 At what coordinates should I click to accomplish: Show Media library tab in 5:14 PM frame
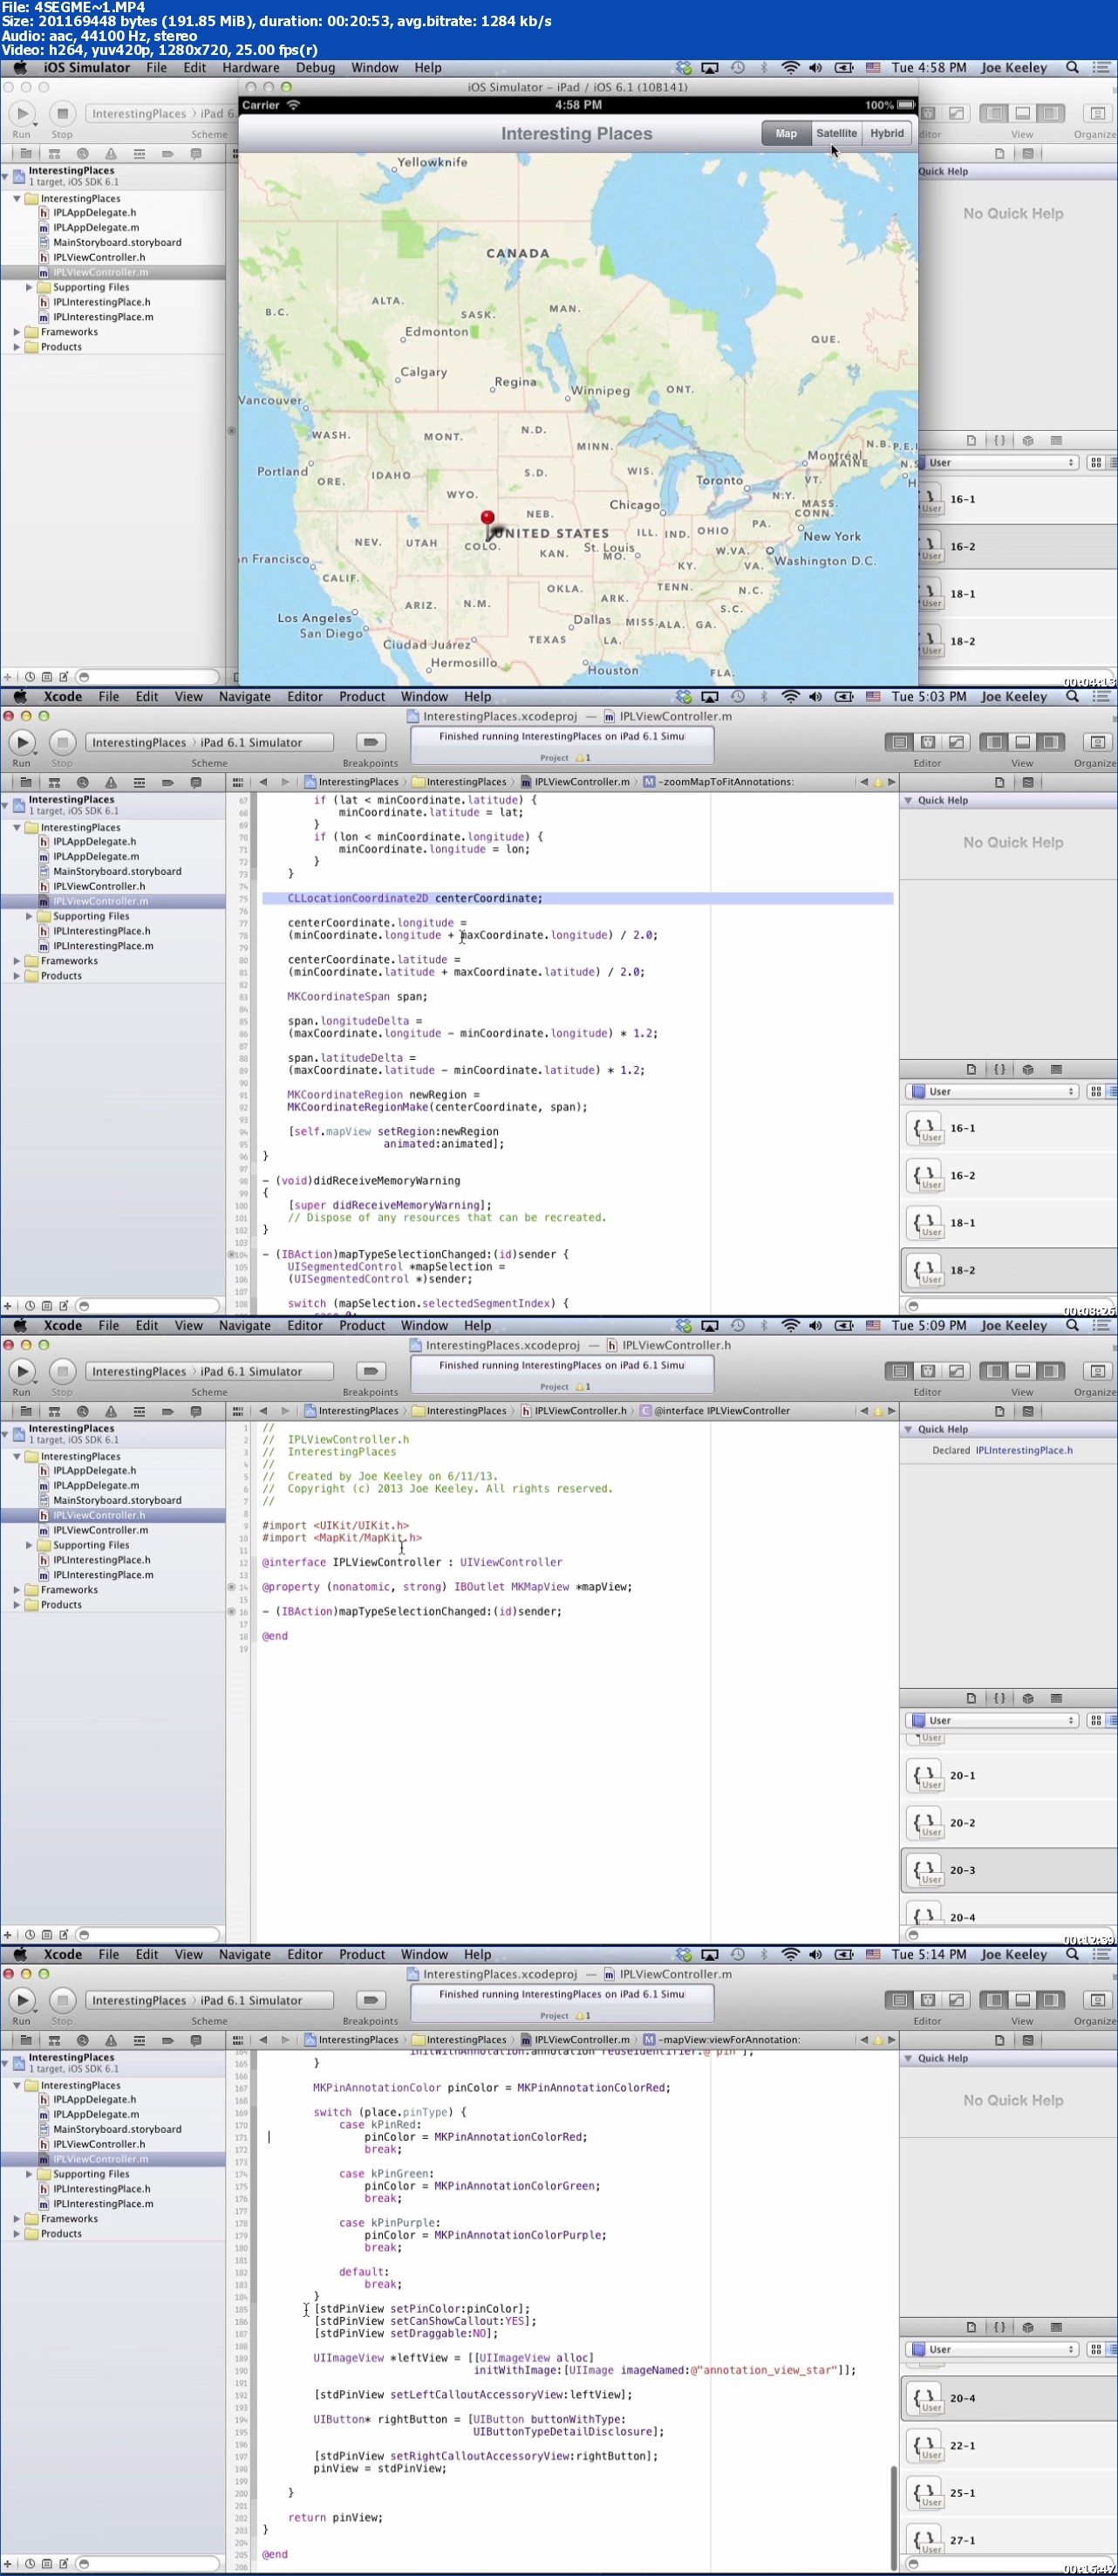coord(1056,2327)
